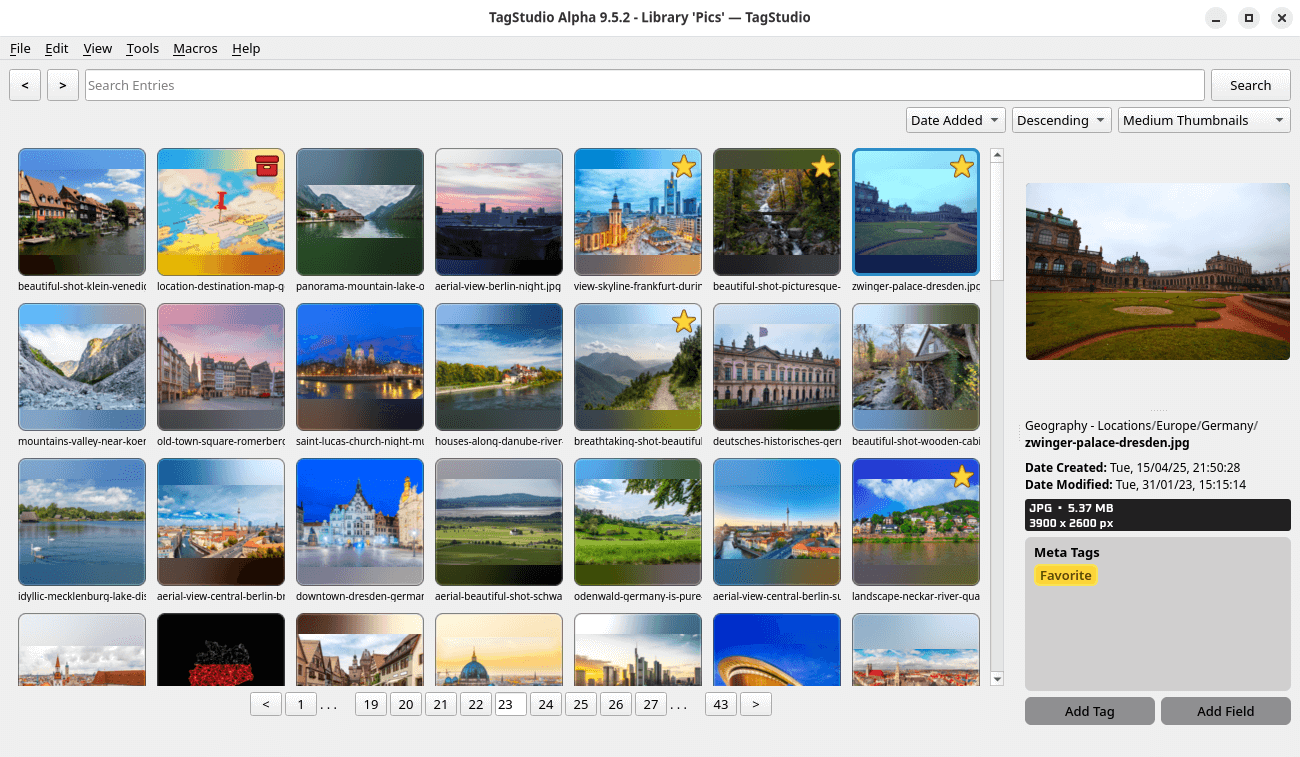Viewport: 1300px width, 757px height.
Task: Click the large zwinger palace preview image
Action: point(1158,271)
